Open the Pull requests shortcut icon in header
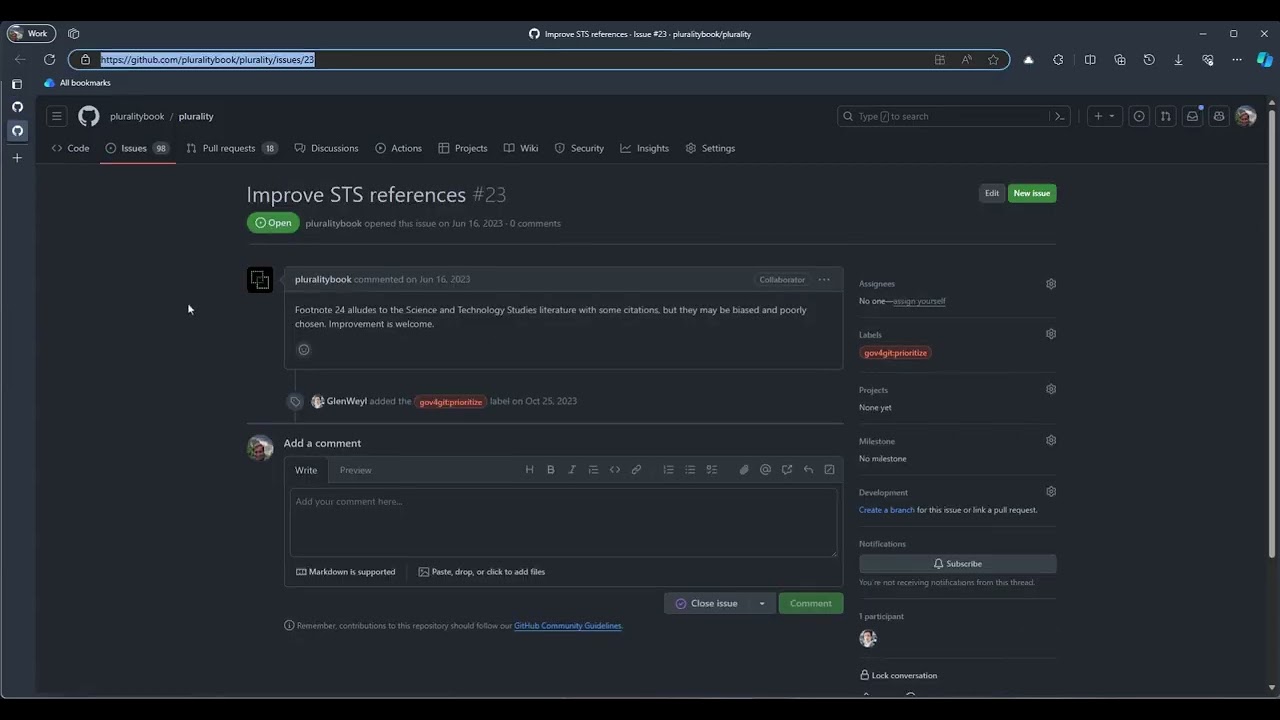Viewport: 1280px width, 720px height. [1165, 116]
